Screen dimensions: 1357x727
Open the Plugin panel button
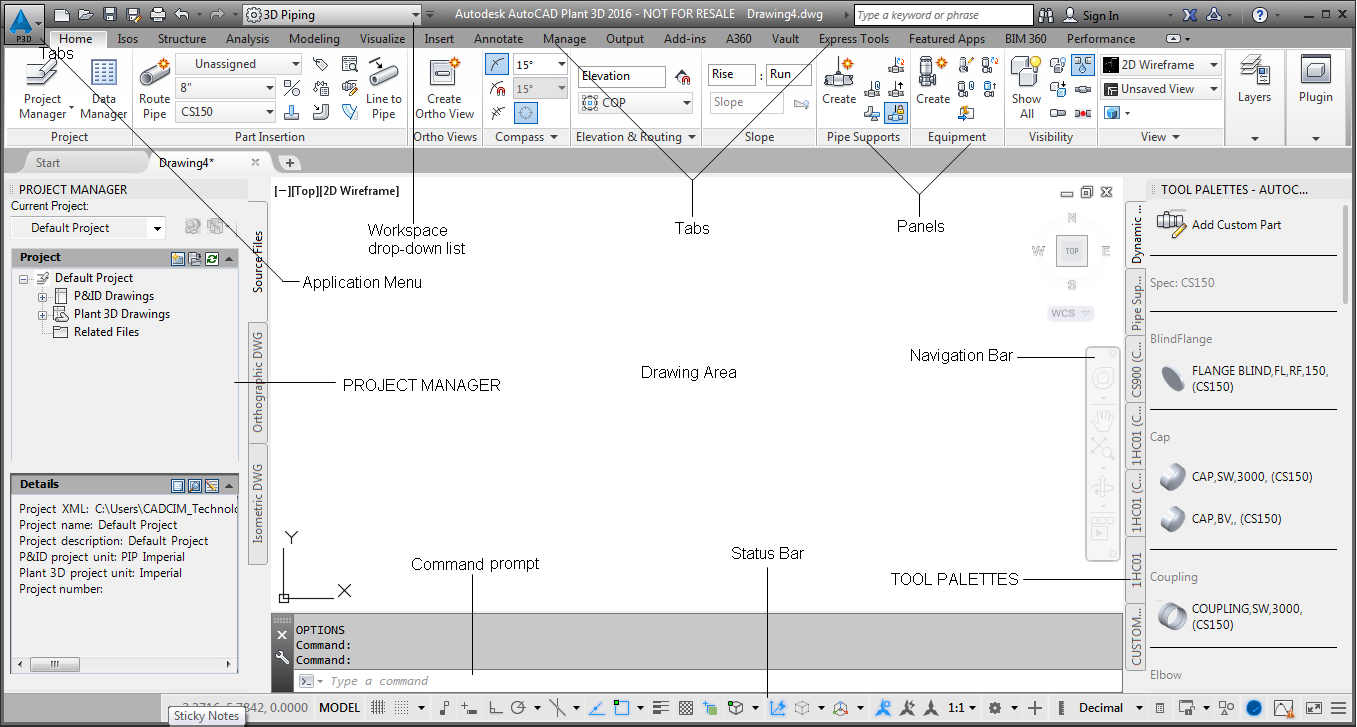coord(1316,80)
